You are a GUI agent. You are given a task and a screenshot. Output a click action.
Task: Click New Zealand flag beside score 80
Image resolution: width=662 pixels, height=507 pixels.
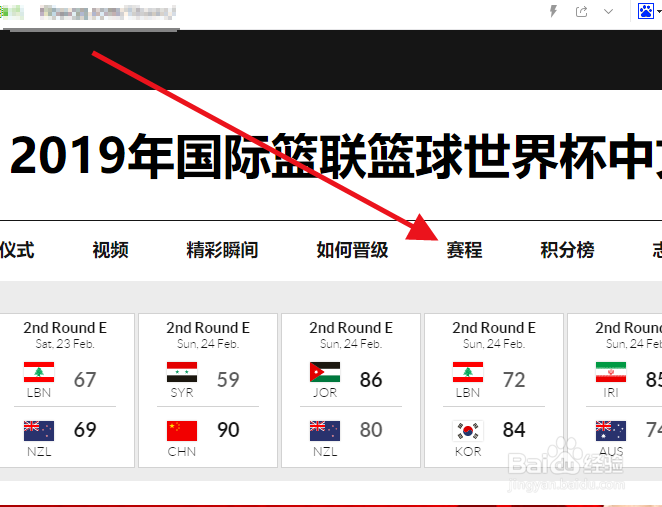point(325,431)
